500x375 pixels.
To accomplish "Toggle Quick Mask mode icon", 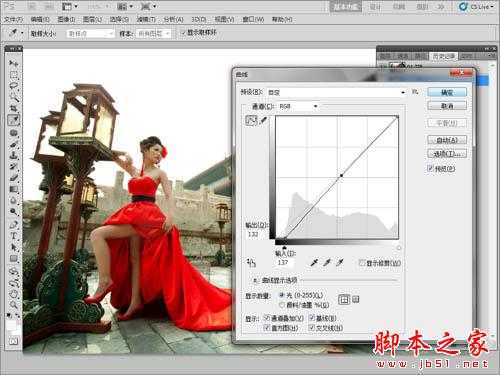I will (14, 341).
